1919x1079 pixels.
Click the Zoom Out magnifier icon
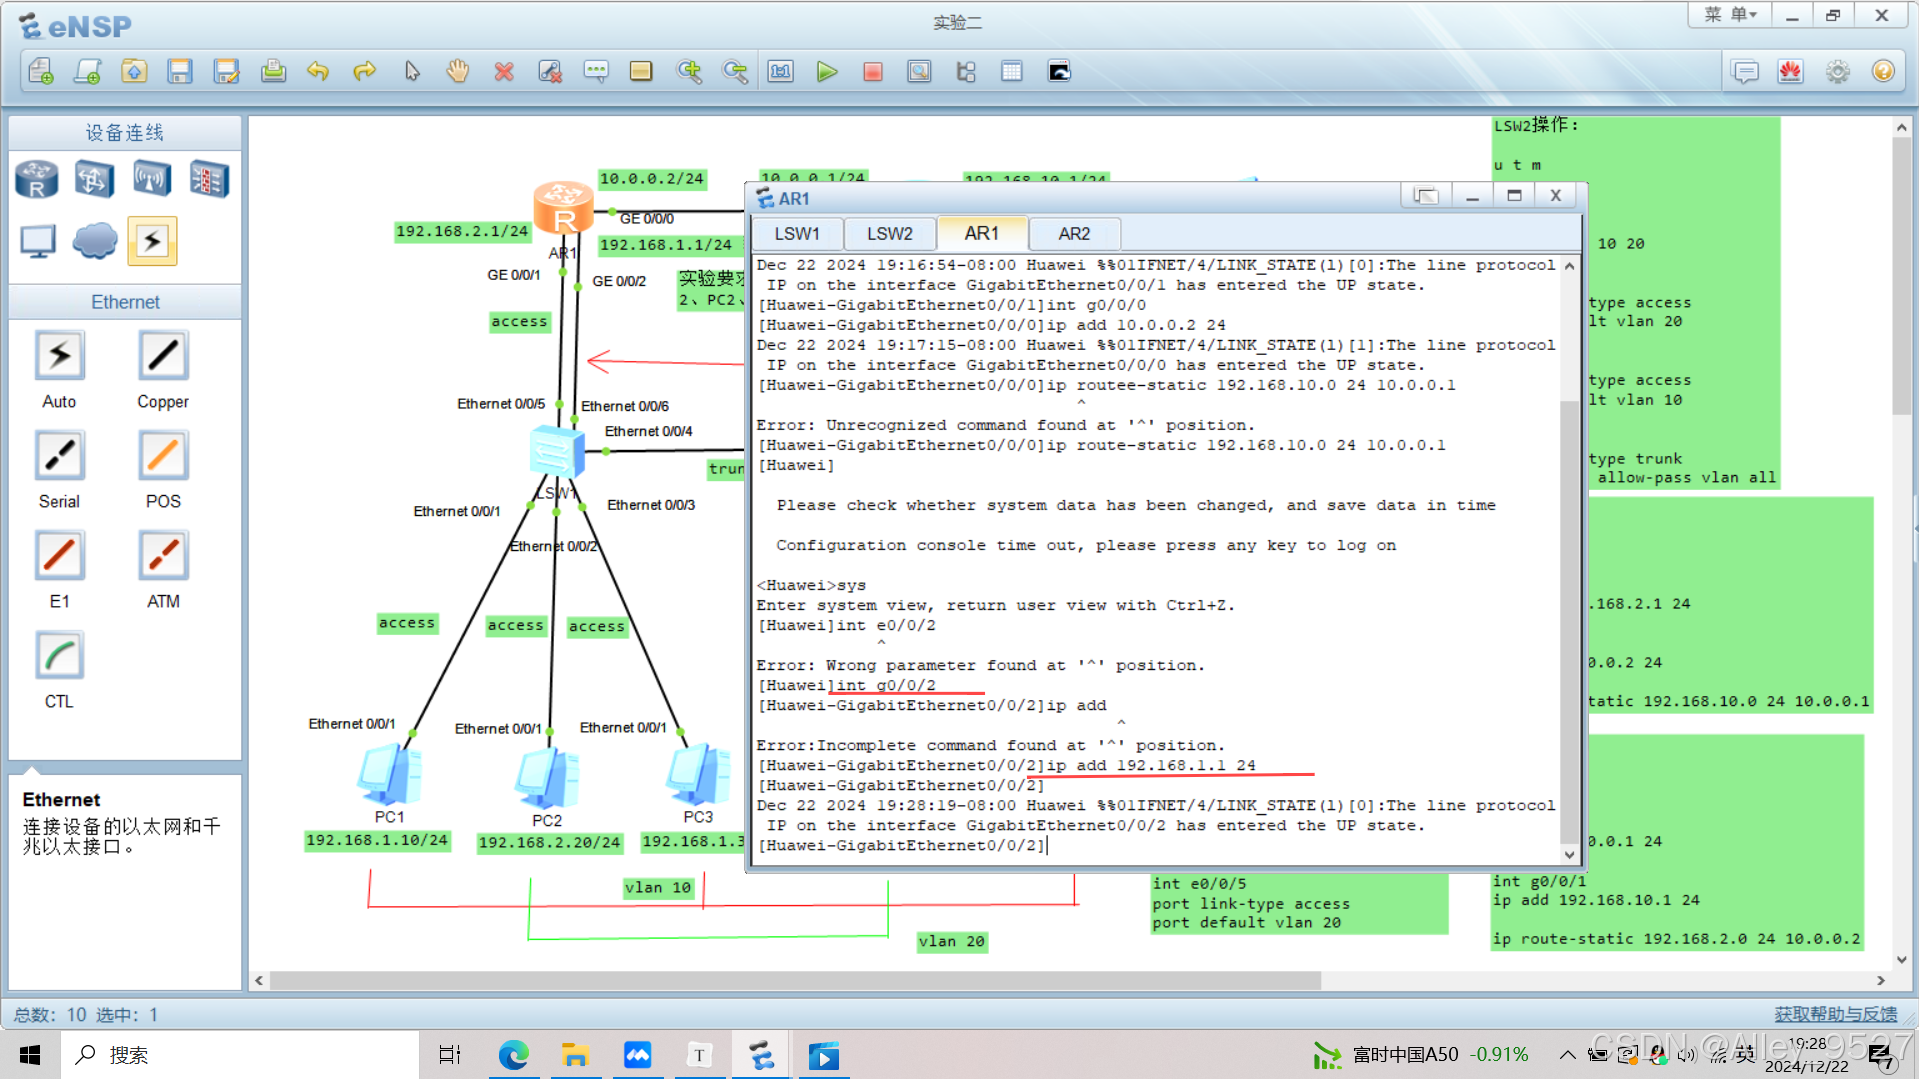(x=735, y=71)
